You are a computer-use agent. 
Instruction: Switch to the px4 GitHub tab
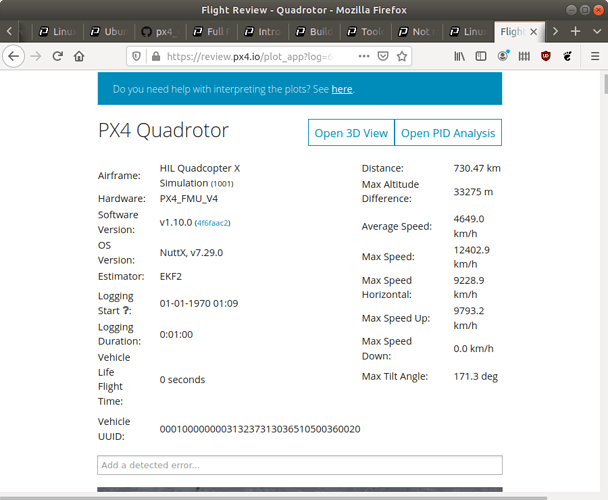click(160, 32)
